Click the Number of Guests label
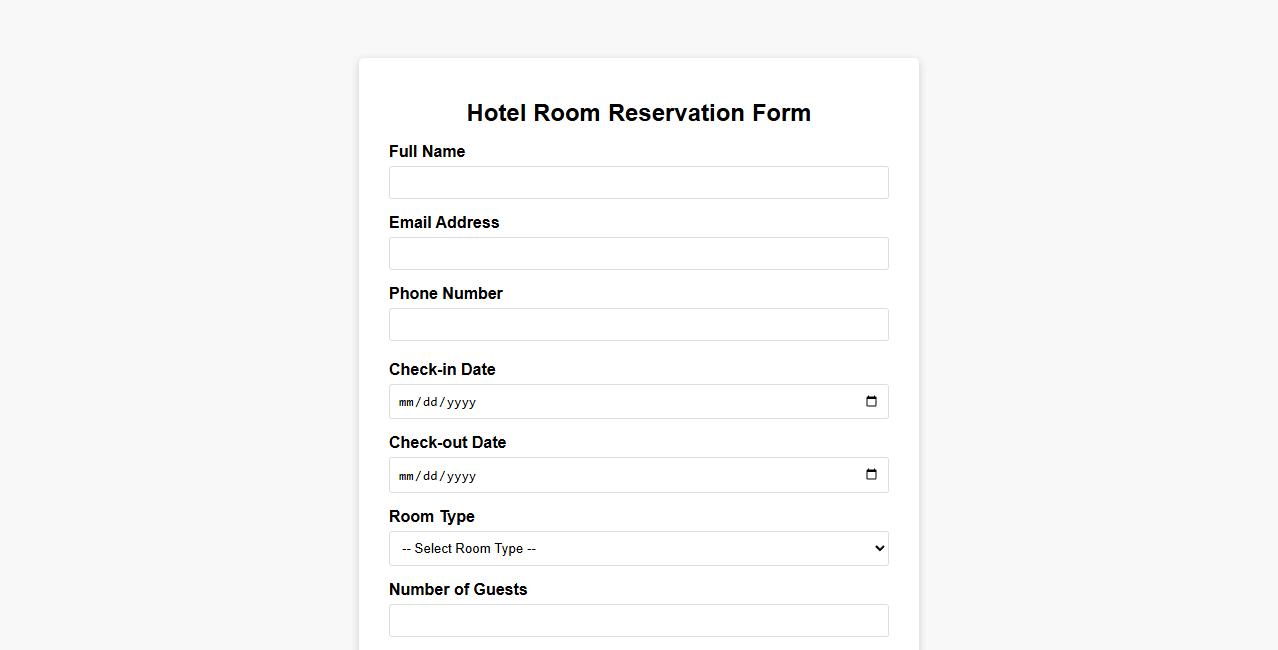Viewport: 1278px width, 650px height. [x=458, y=589]
